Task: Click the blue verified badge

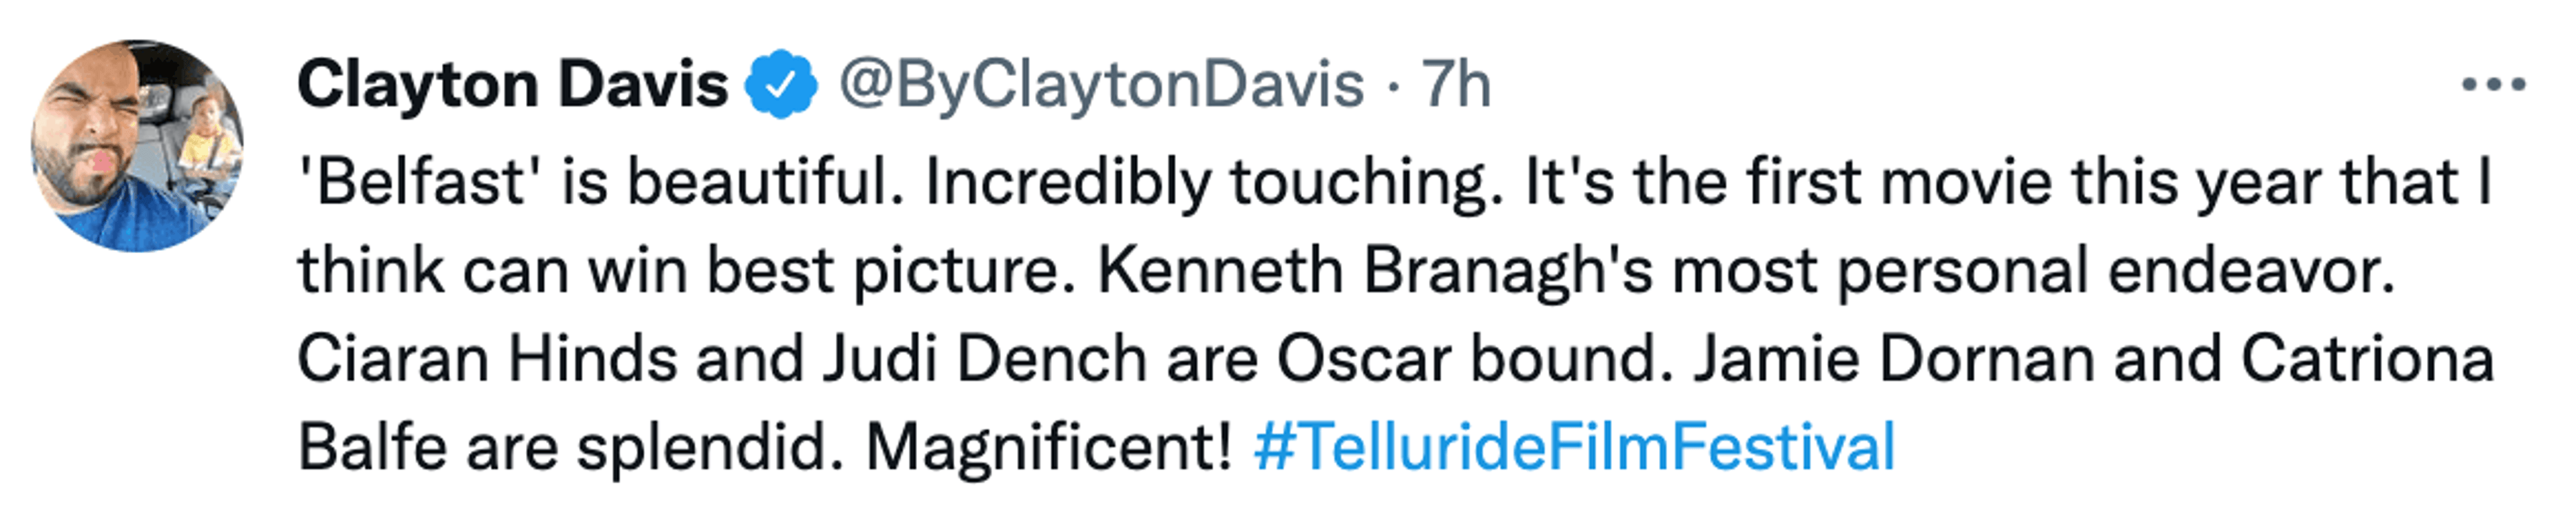Action: [781, 85]
